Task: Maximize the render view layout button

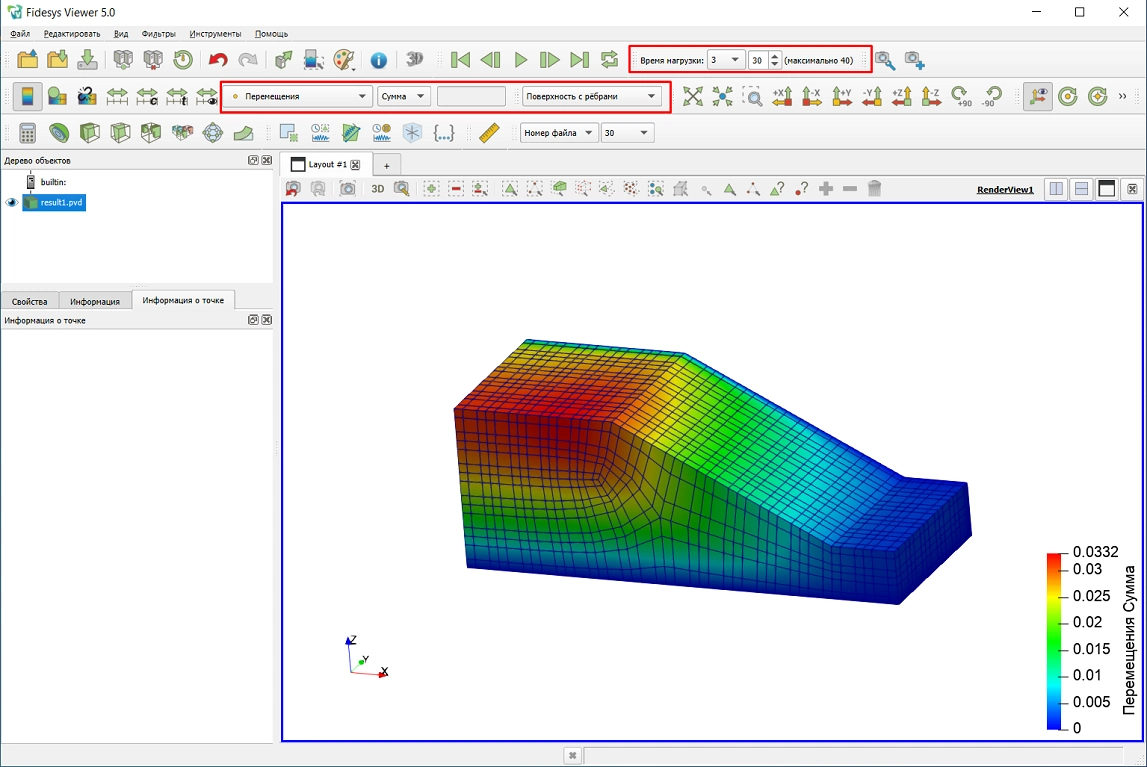Action: 1107,189
